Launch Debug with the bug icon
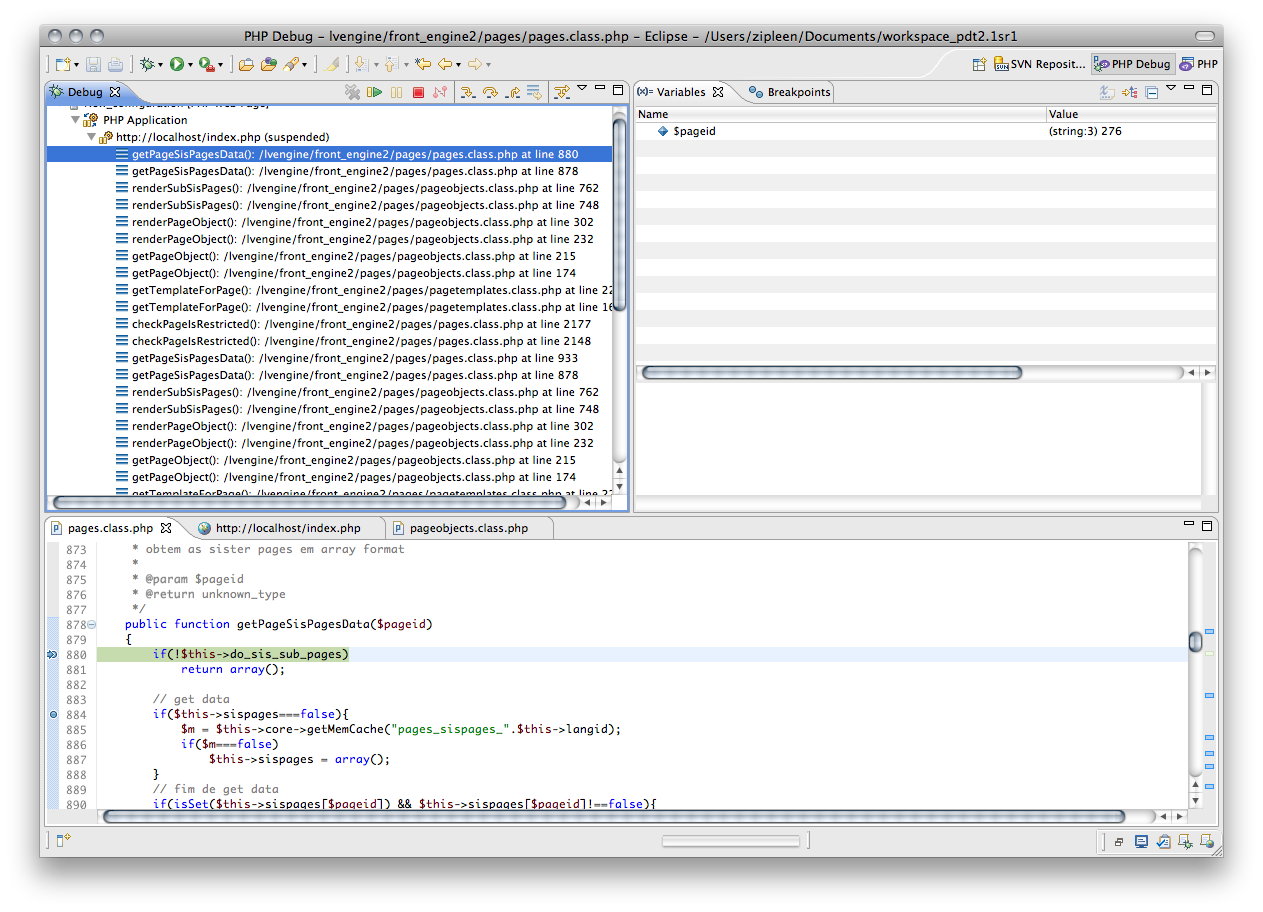The image size is (1263, 912). tap(148, 64)
